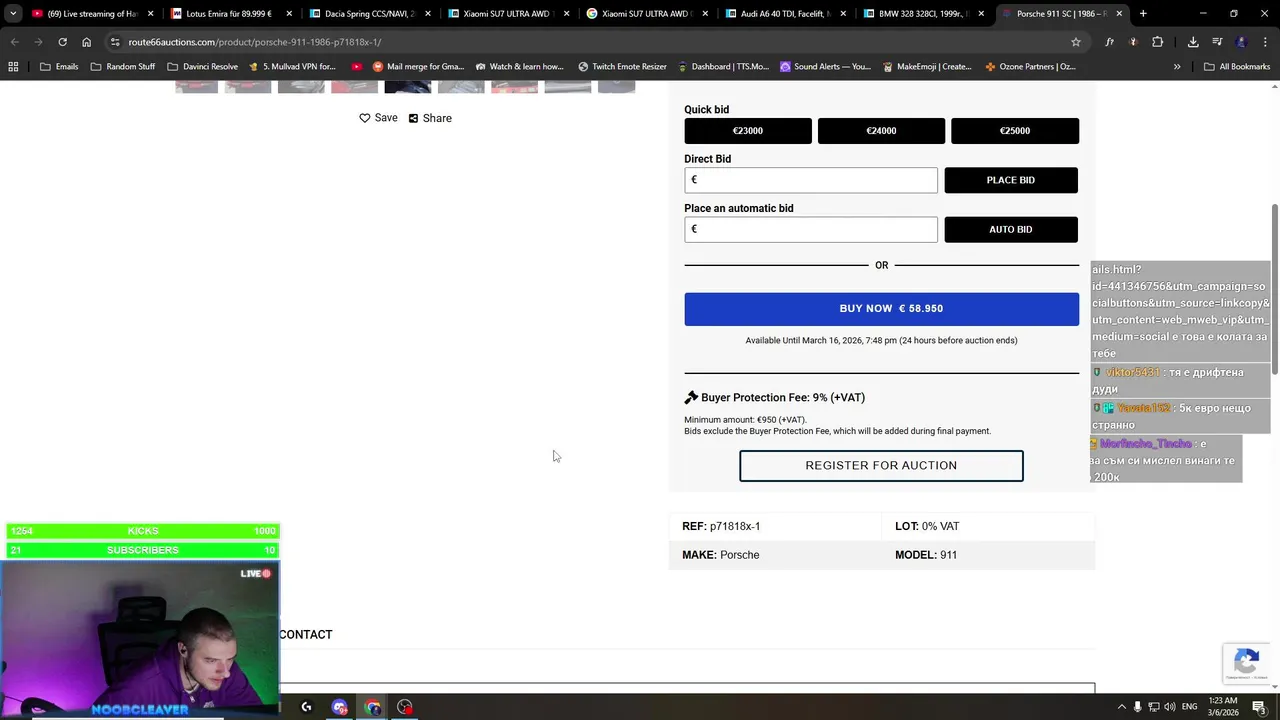
Task: Click REGISTER FOR AUCTION button
Action: coord(881,466)
